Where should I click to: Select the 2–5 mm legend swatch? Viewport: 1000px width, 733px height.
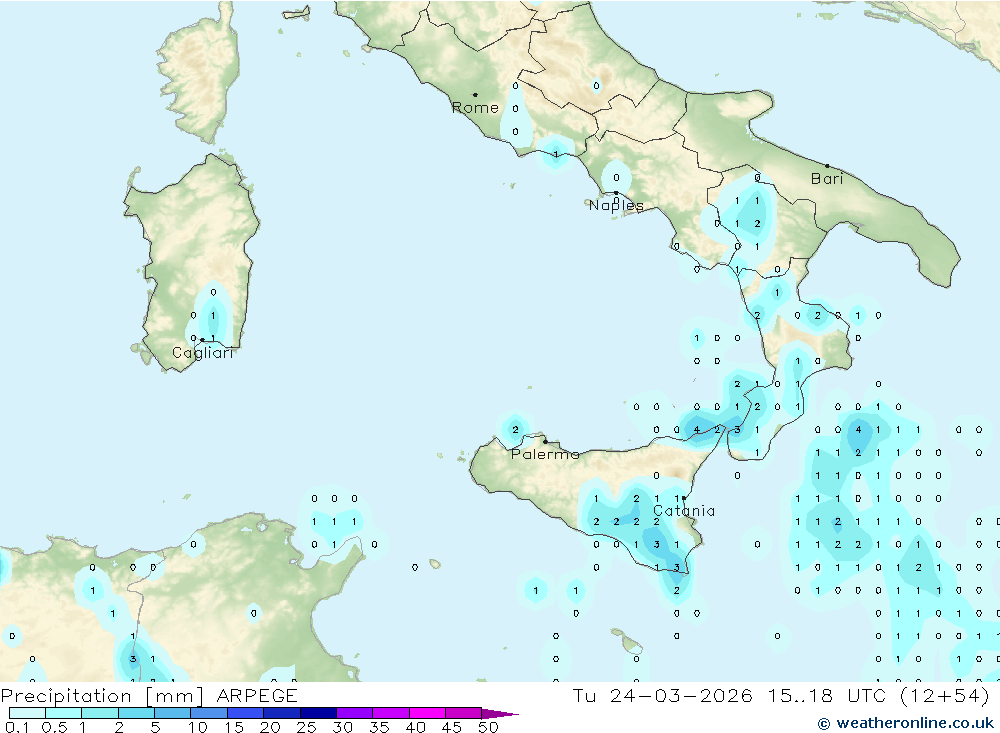tap(136, 713)
